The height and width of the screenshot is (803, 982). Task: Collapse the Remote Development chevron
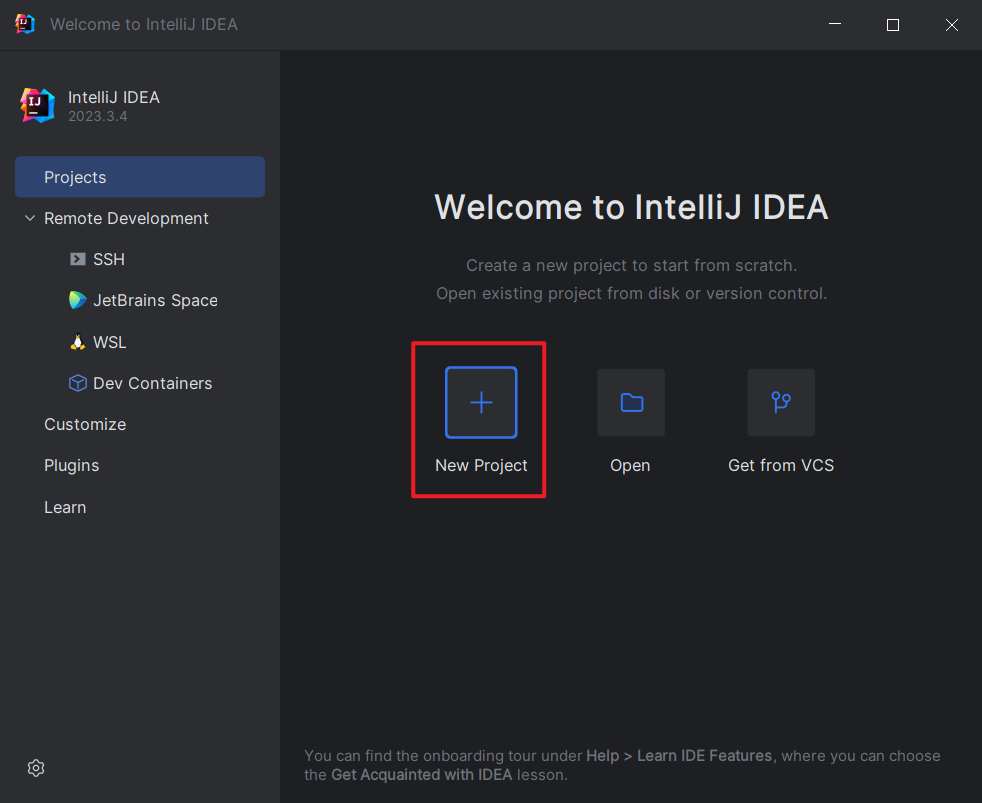[29, 218]
